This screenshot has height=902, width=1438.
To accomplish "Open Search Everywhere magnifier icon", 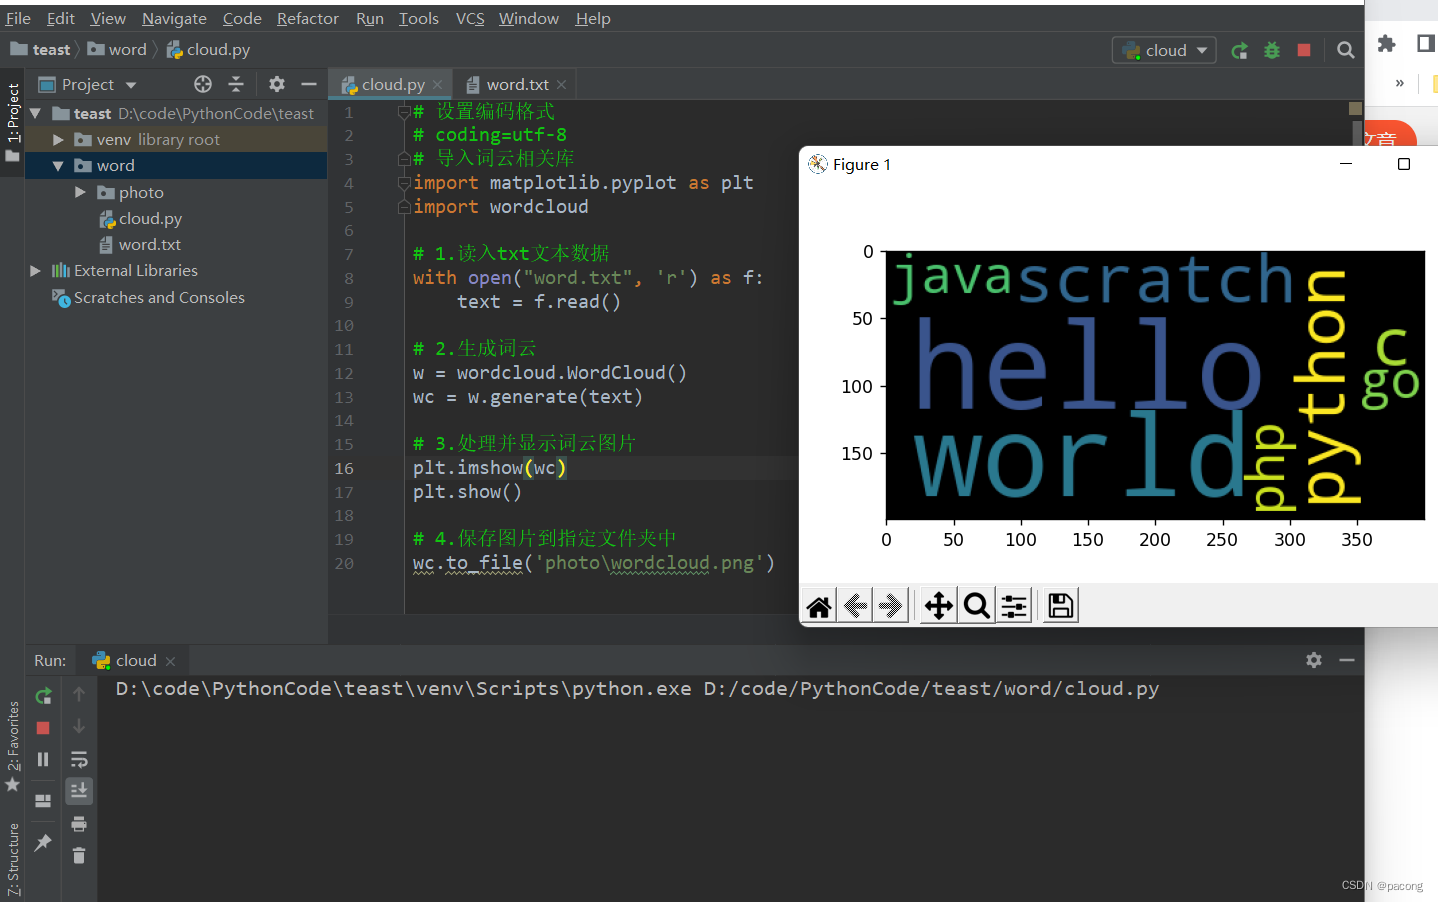I will pos(1346,50).
